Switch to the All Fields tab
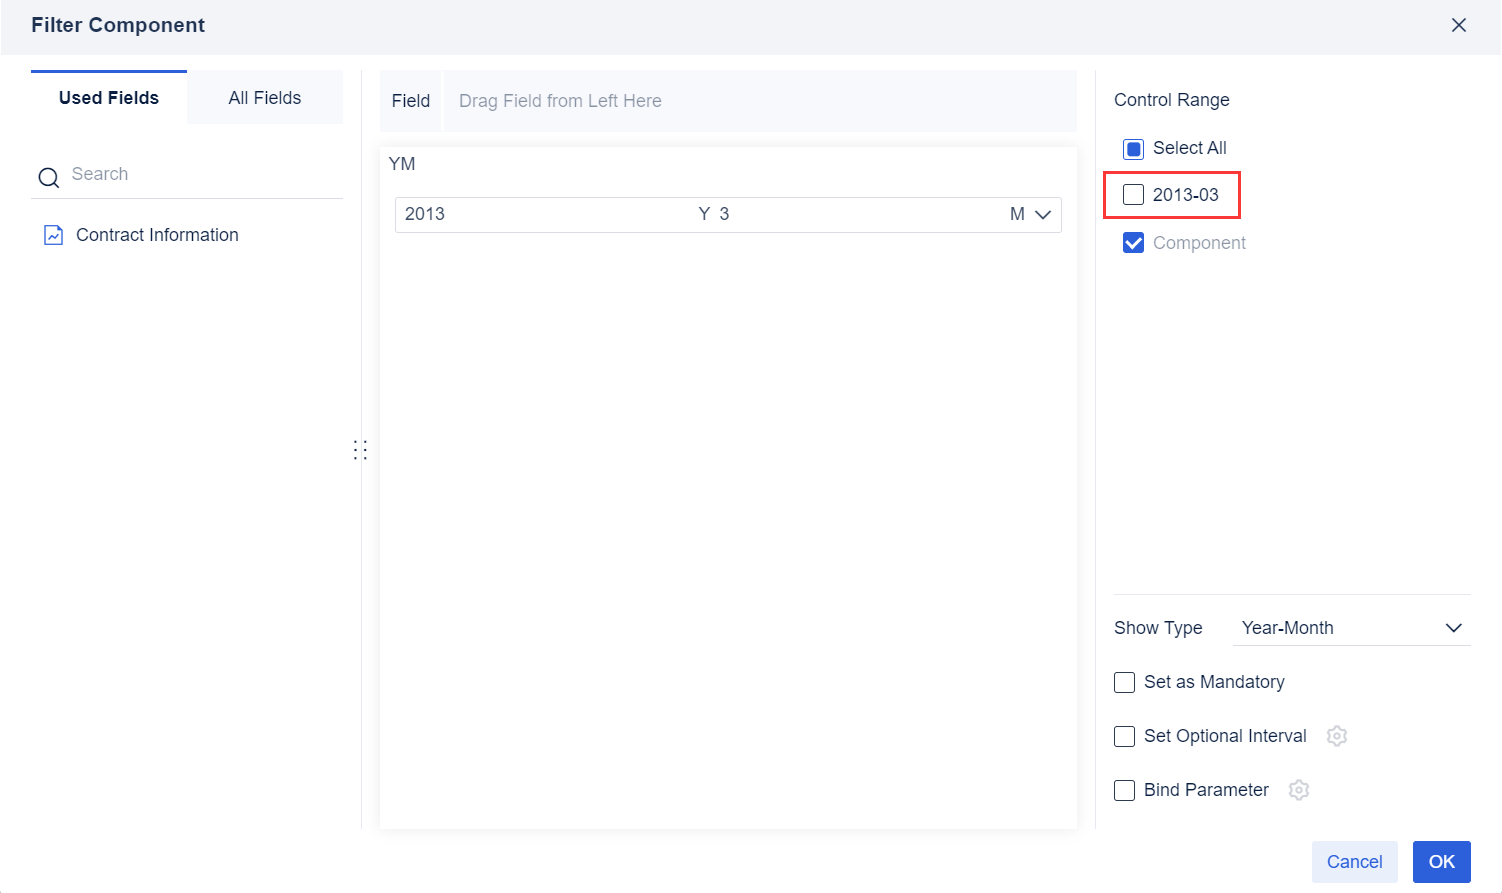The height and width of the screenshot is (893, 1502). [x=265, y=97]
